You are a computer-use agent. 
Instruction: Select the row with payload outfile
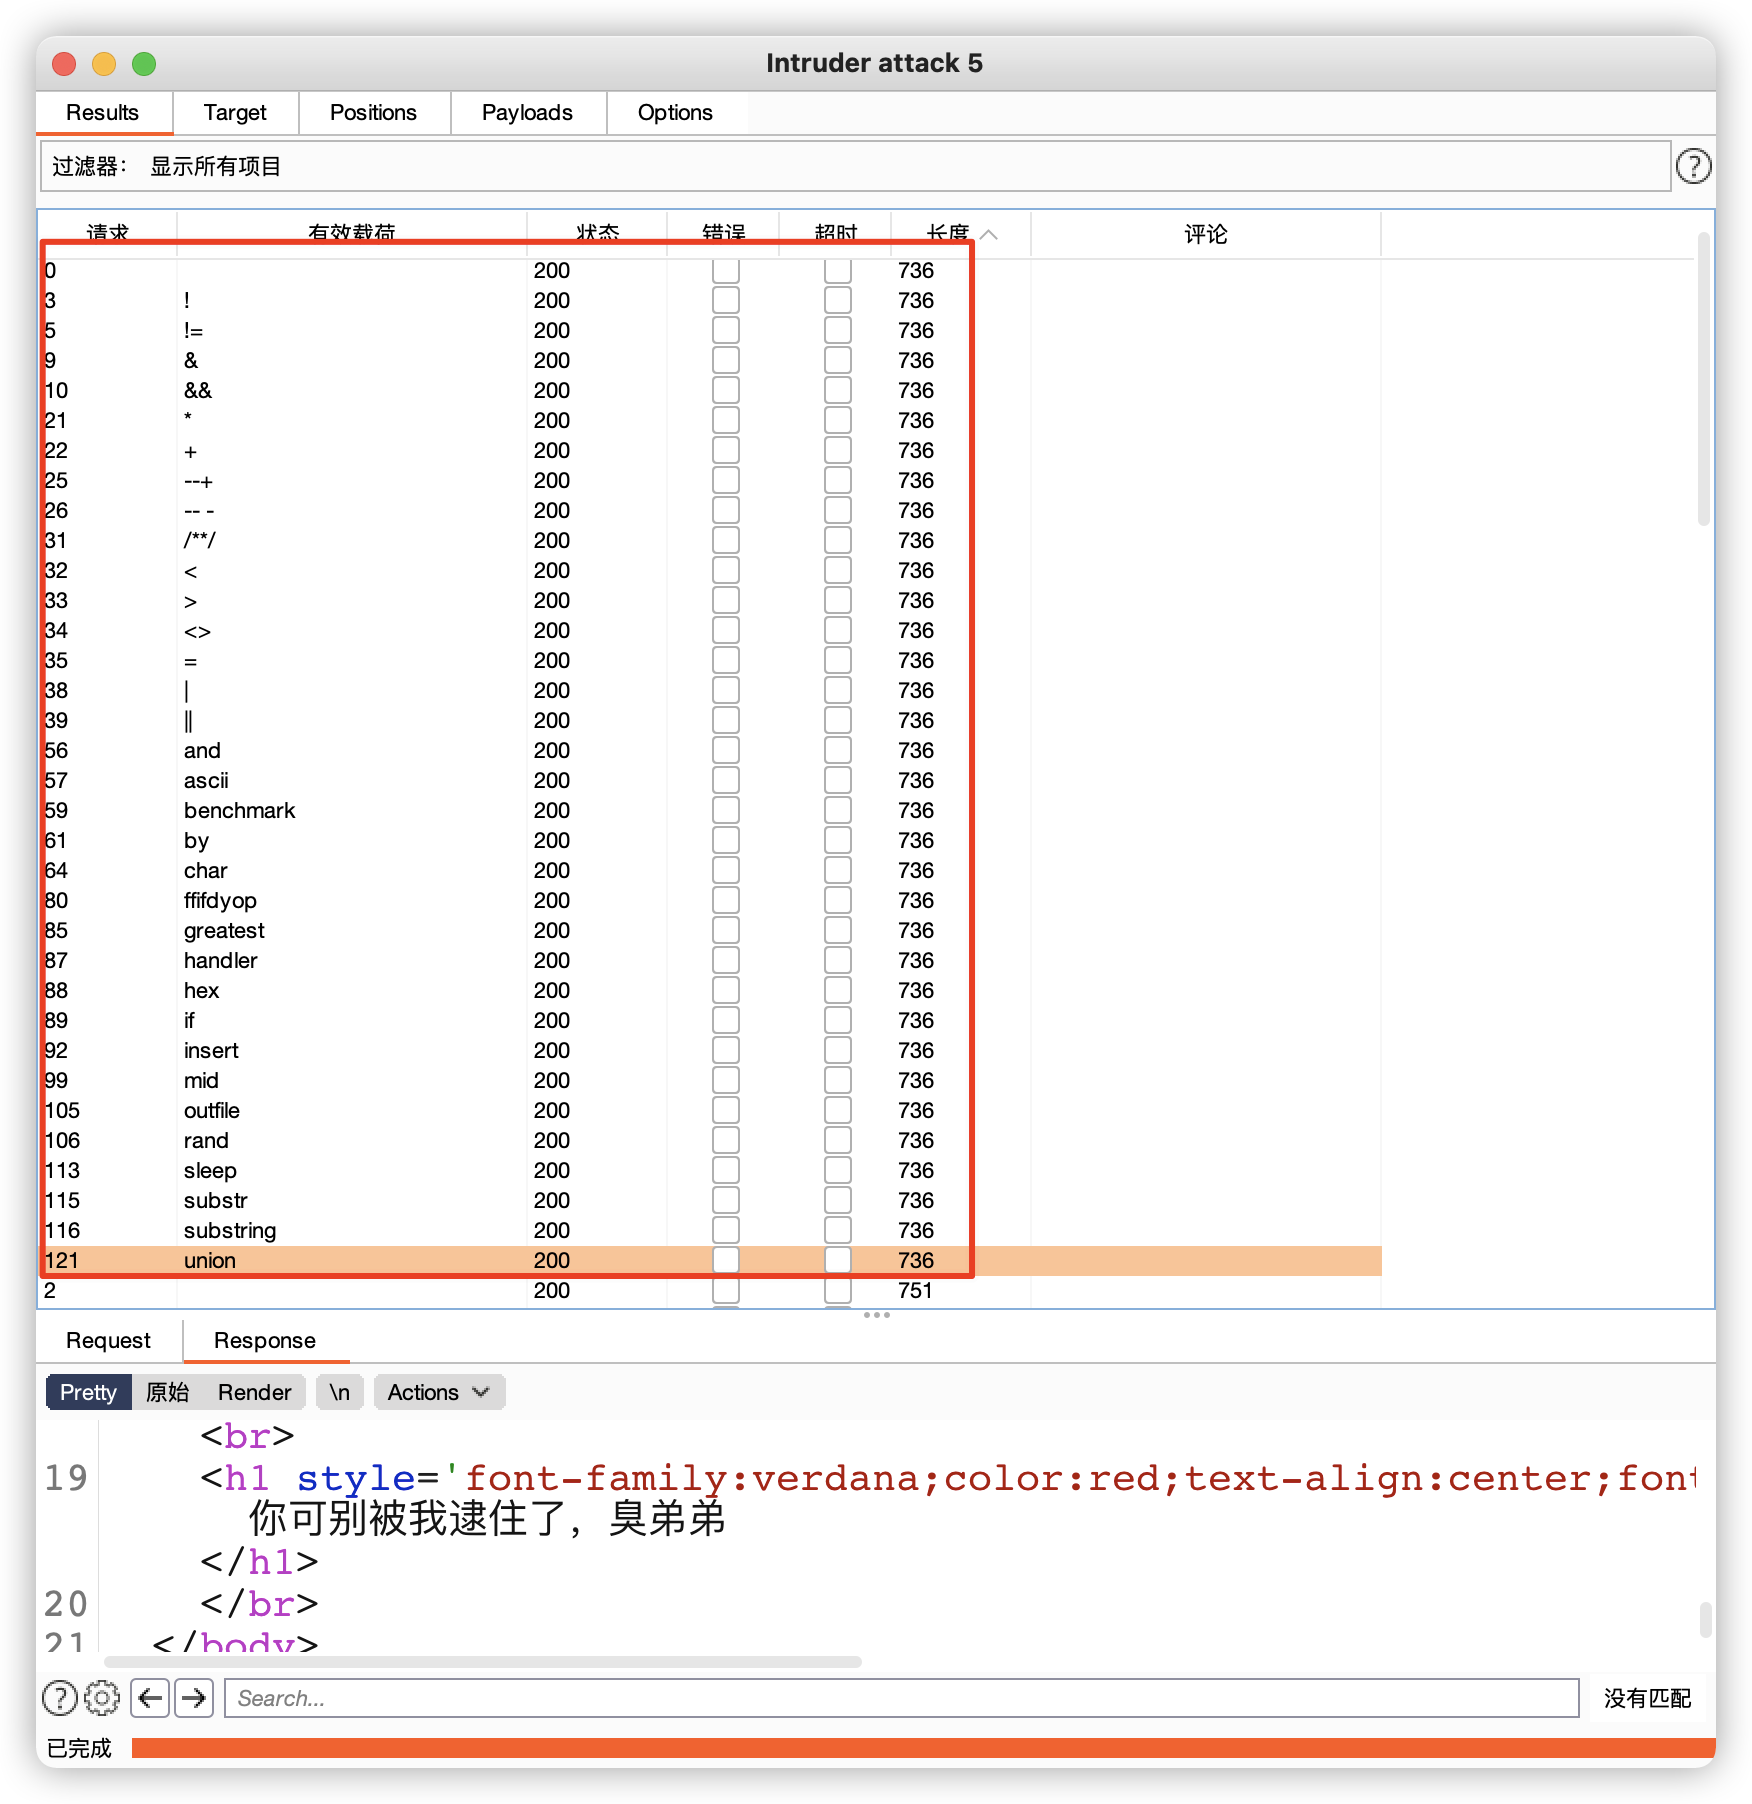coord(710,1110)
